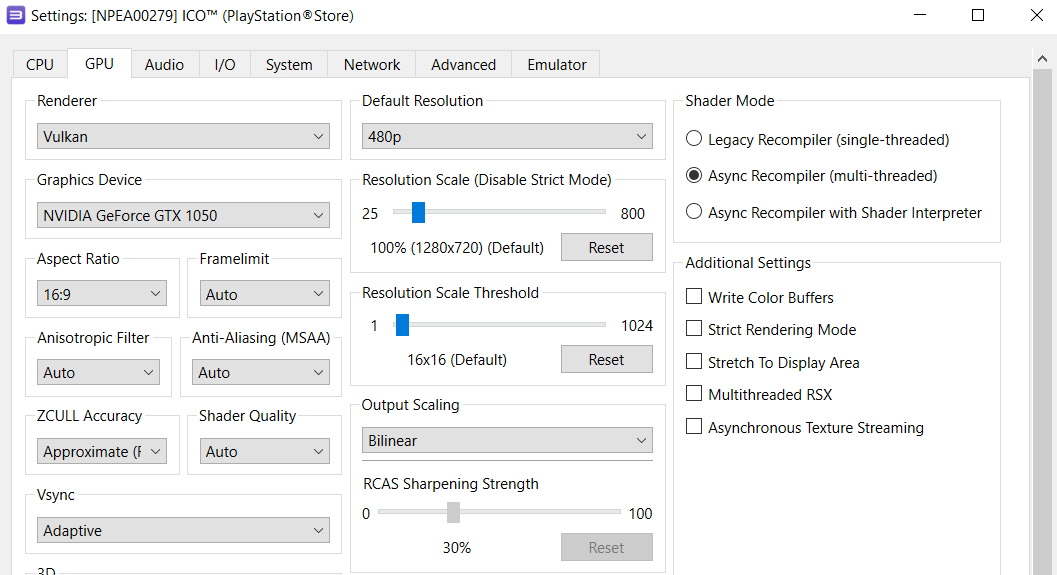
Task: Open the Audio tab
Action: click(x=164, y=64)
